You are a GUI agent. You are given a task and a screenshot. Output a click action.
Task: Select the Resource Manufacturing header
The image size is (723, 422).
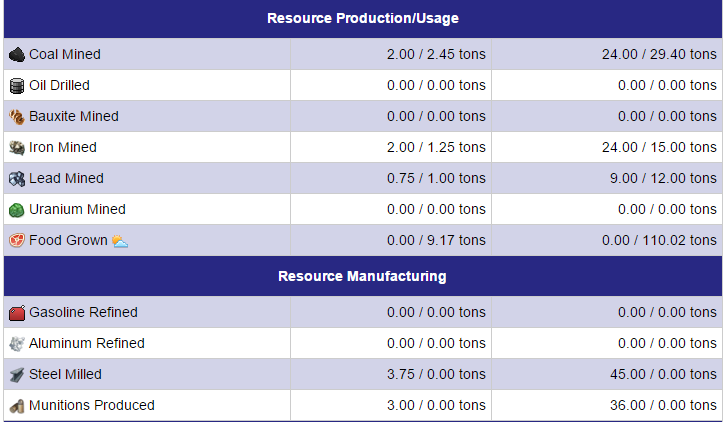point(363,276)
